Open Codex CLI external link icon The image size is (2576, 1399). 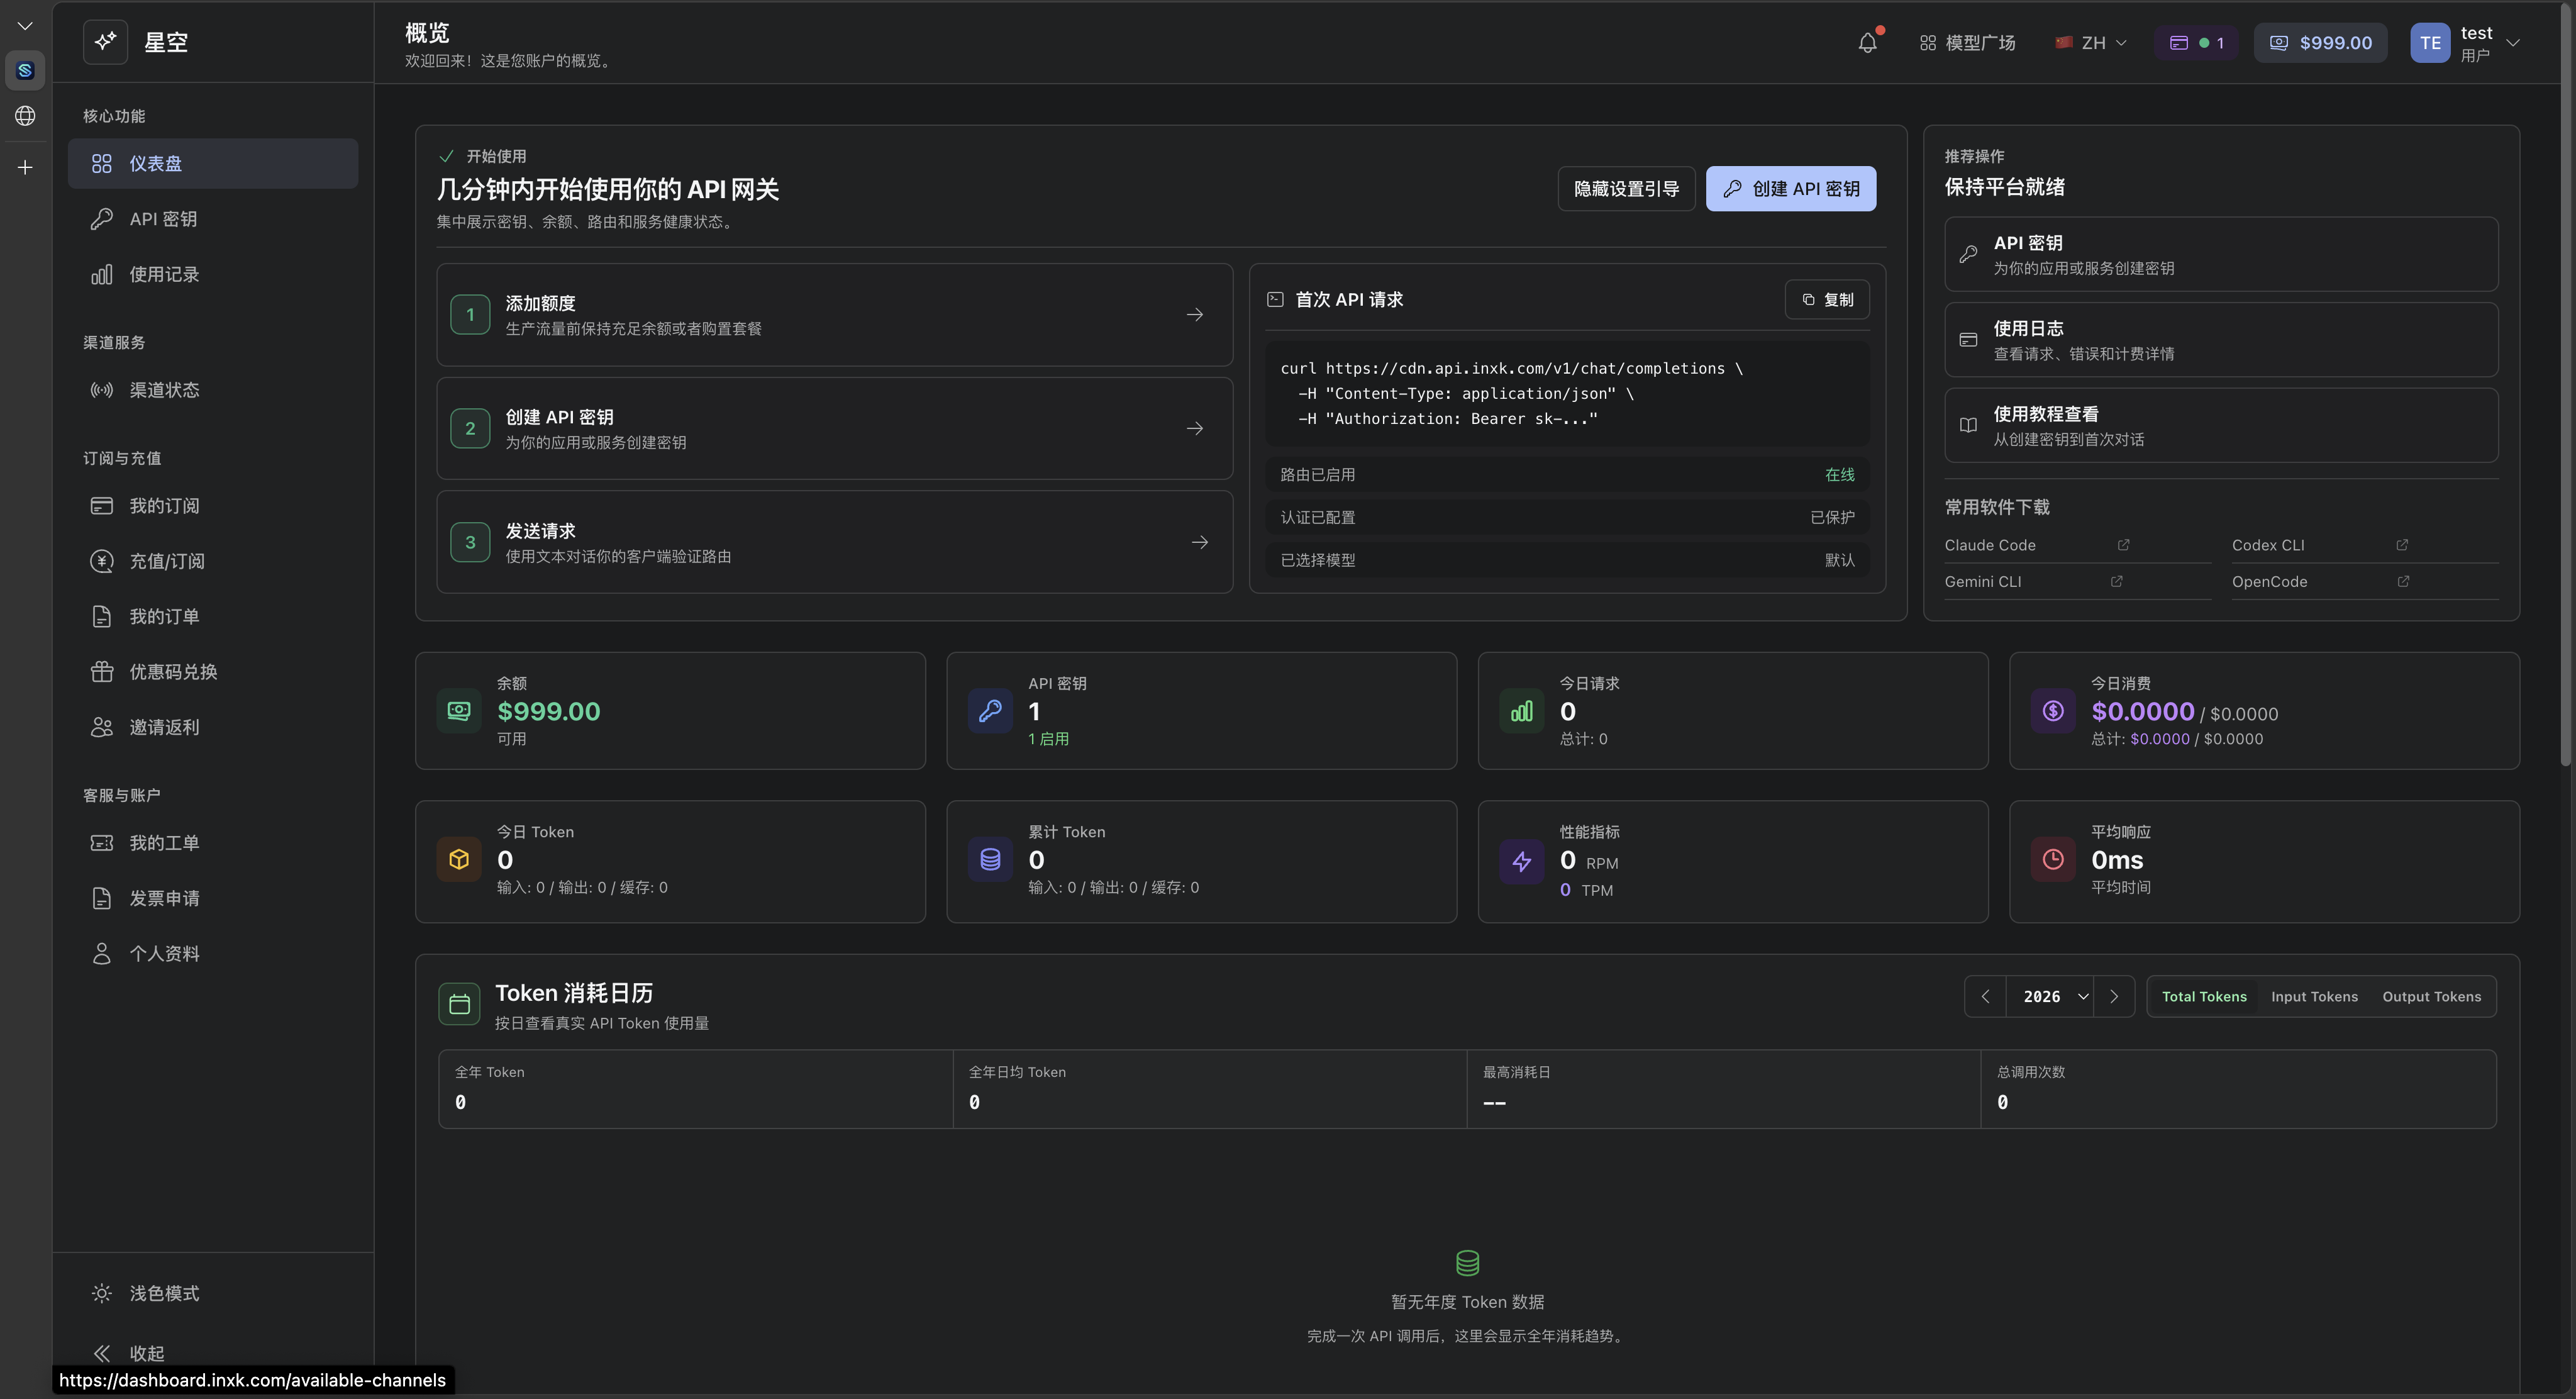click(x=2402, y=545)
